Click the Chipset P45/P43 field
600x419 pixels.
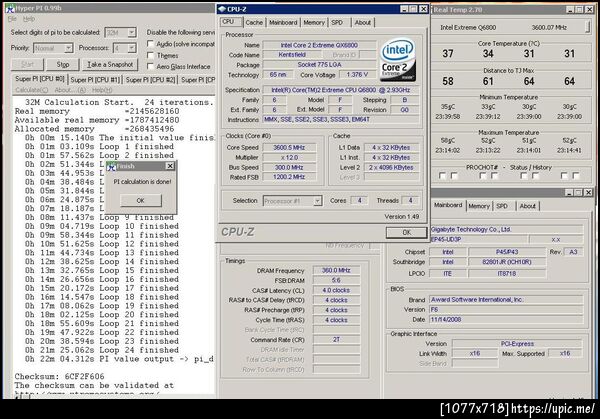pos(507,252)
